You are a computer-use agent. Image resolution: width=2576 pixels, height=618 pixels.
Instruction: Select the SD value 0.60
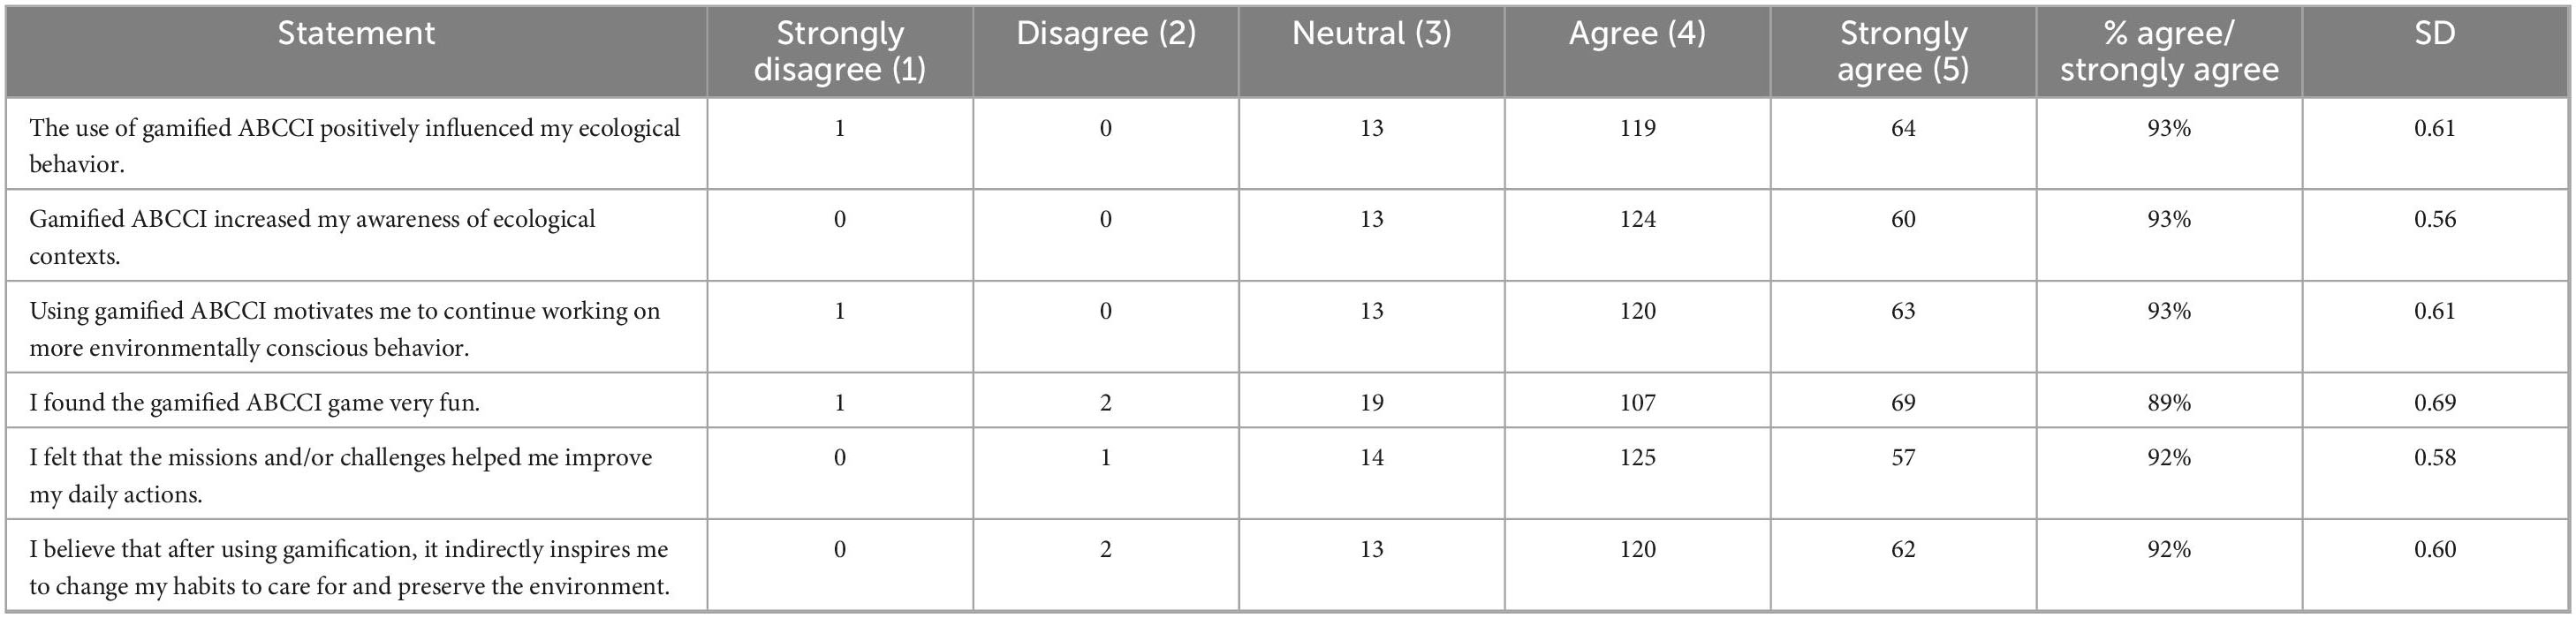(x=2435, y=549)
